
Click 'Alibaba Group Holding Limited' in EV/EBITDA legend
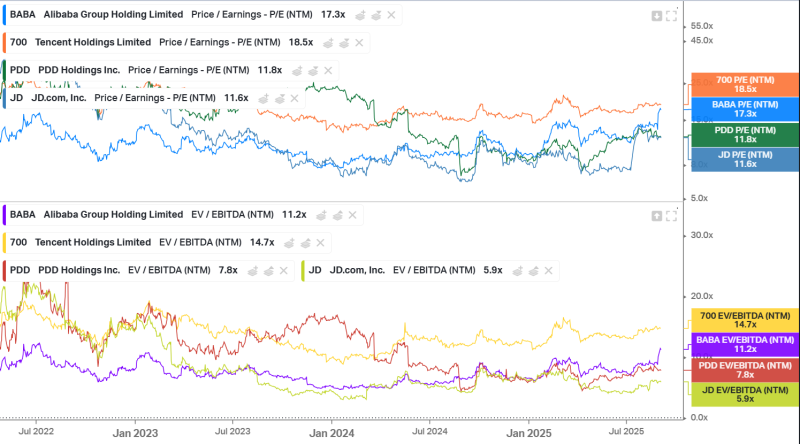(113, 215)
